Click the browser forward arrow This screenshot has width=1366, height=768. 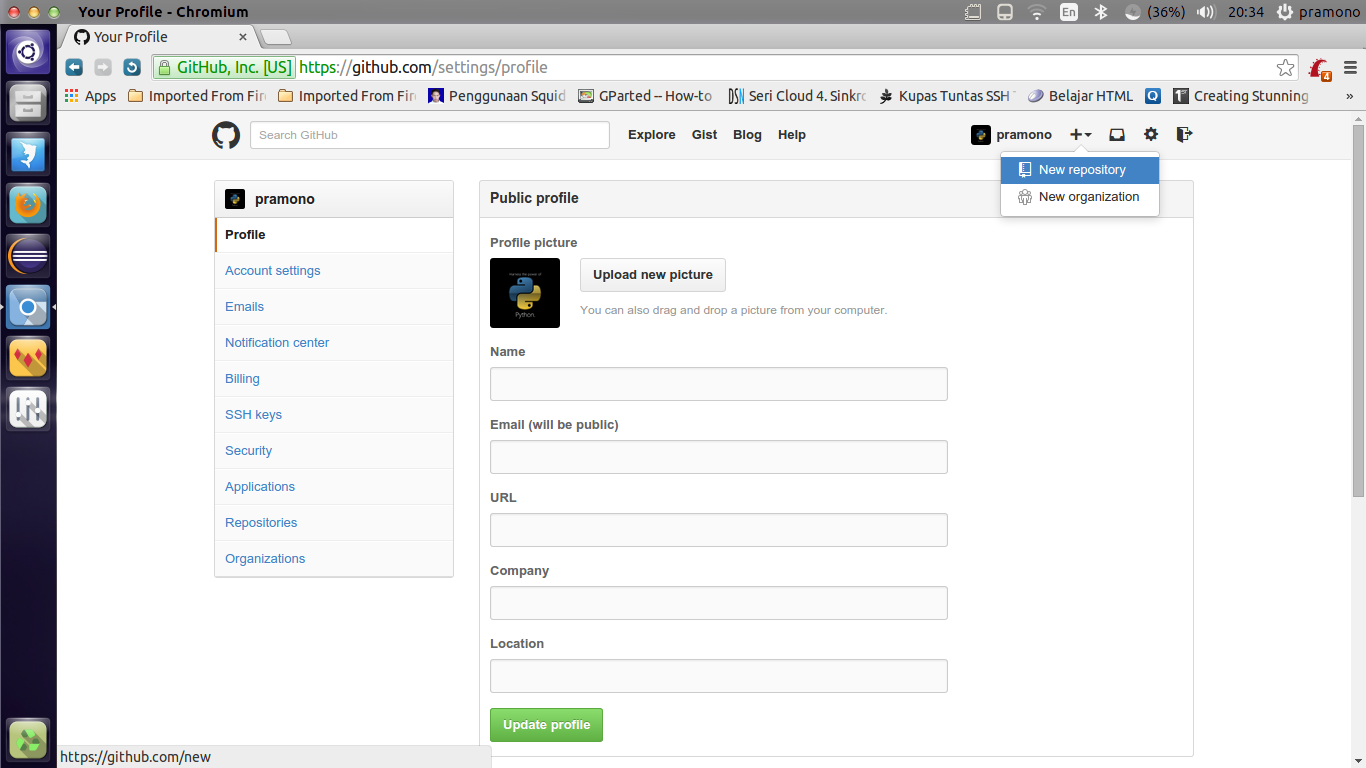[103, 67]
